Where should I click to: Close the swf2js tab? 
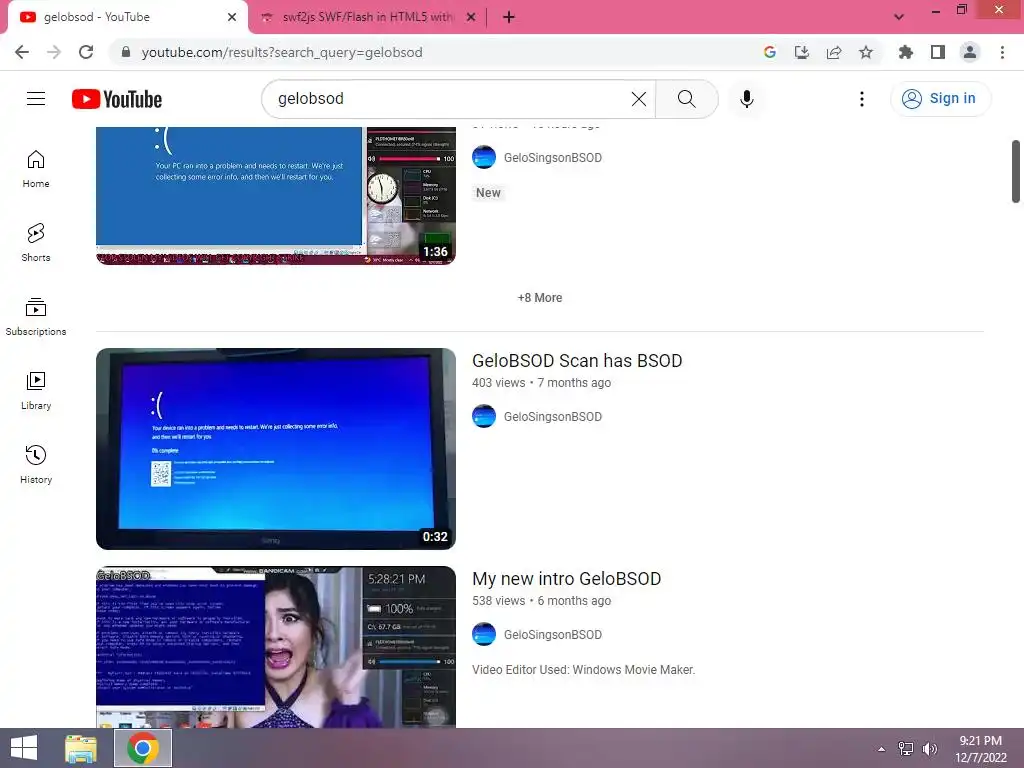pyautogui.click(x=471, y=18)
